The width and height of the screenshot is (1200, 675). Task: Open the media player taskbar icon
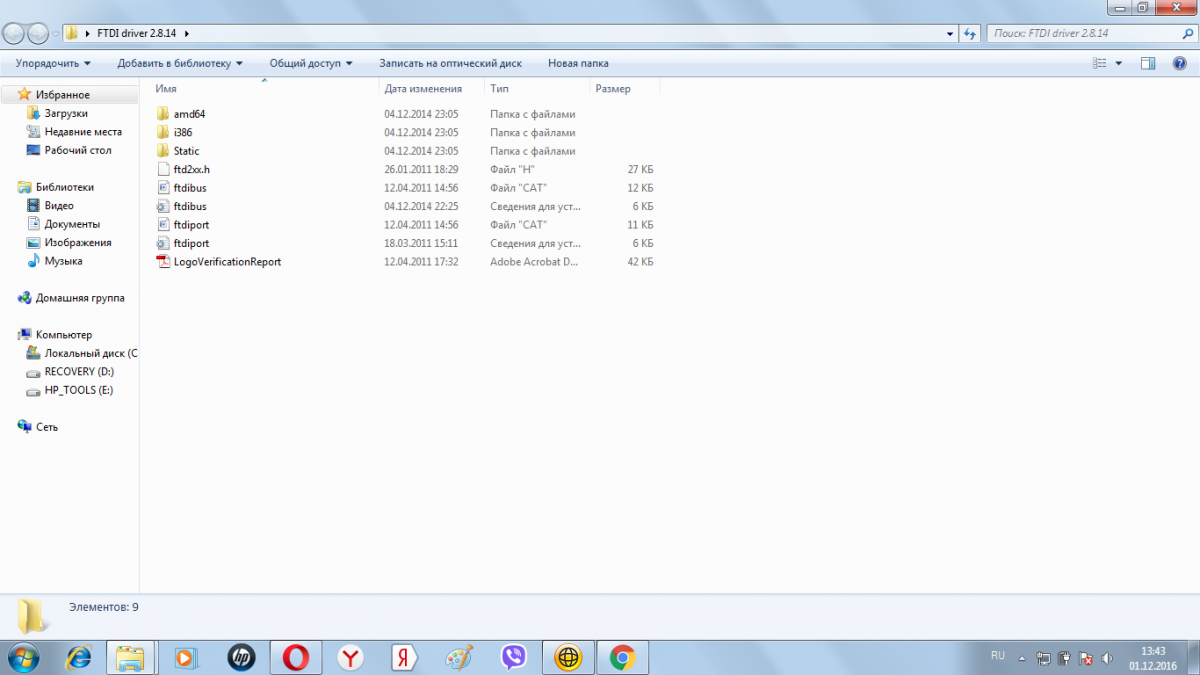tap(186, 657)
